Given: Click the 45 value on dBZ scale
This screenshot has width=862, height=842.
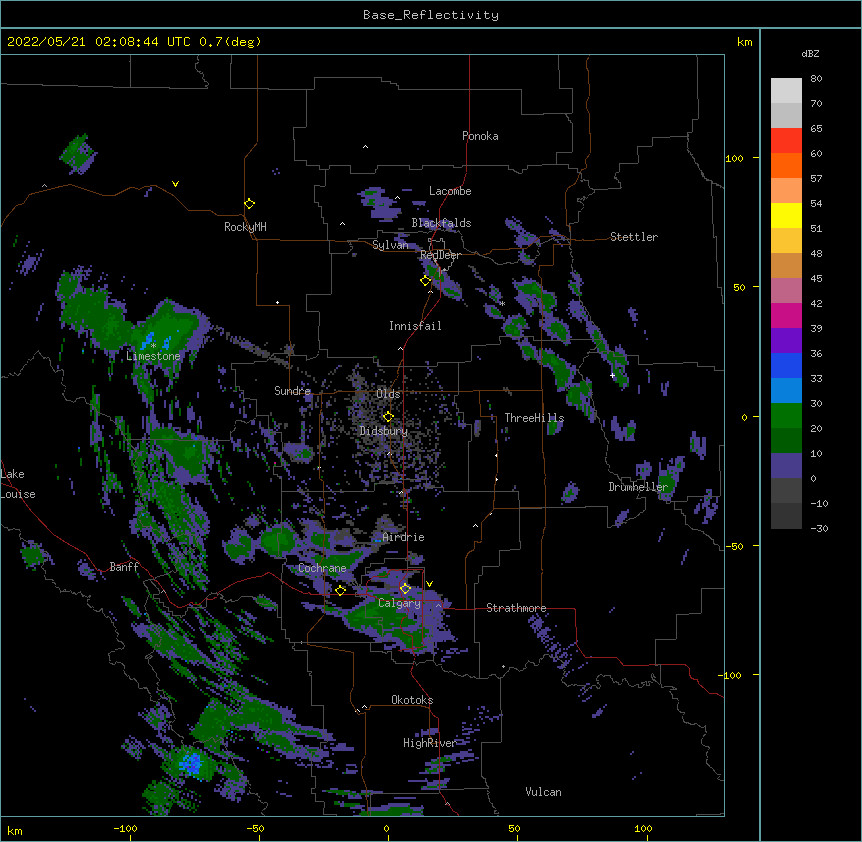Looking at the screenshot, I should click(x=816, y=279).
